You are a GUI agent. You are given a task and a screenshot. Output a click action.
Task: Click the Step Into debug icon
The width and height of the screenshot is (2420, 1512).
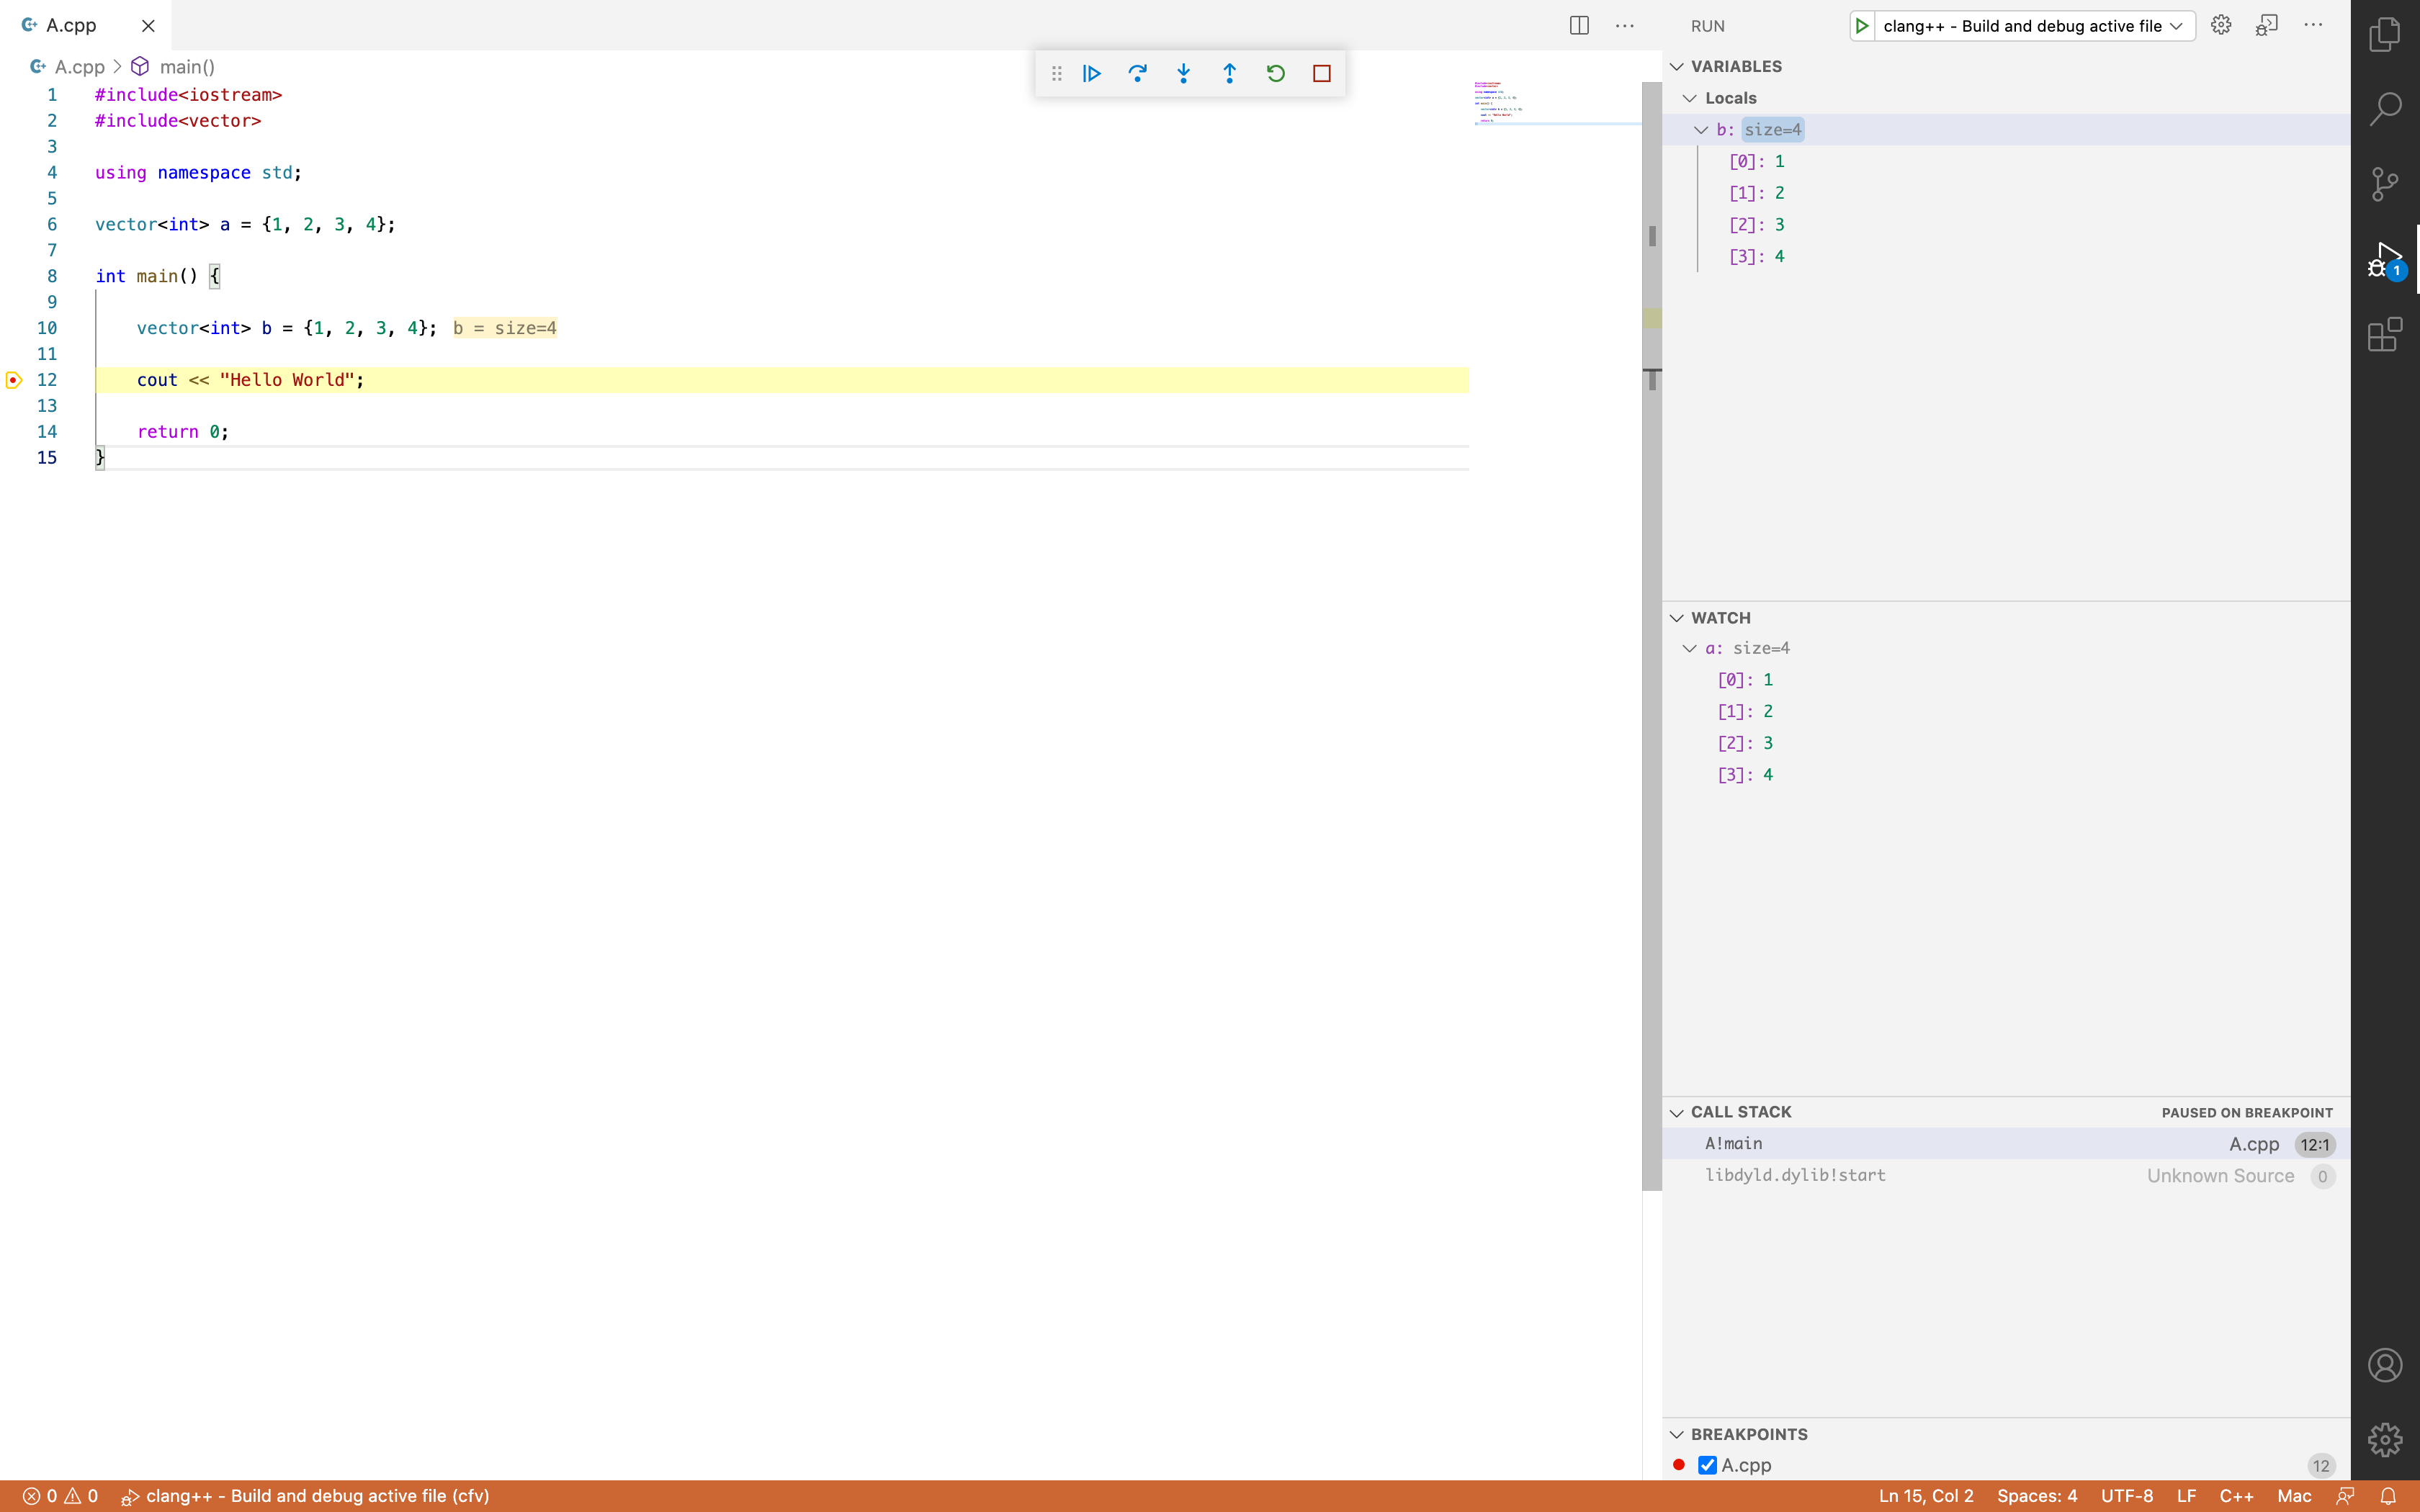point(1184,73)
